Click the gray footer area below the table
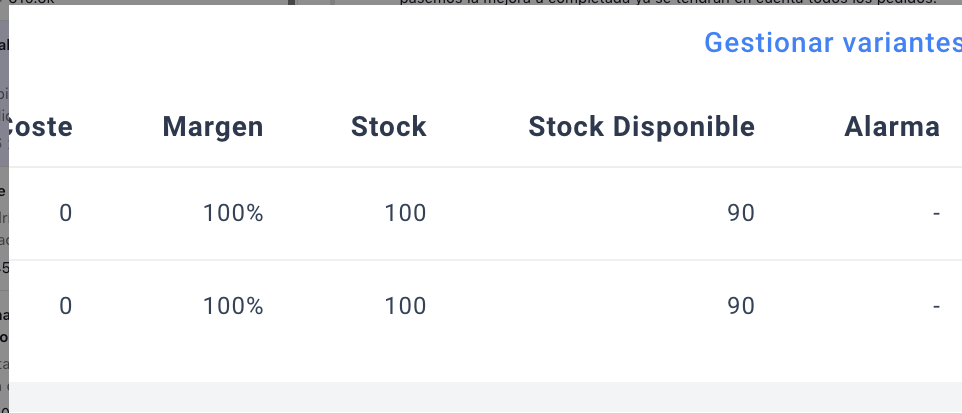The image size is (962, 413). click(x=480, y=396)
